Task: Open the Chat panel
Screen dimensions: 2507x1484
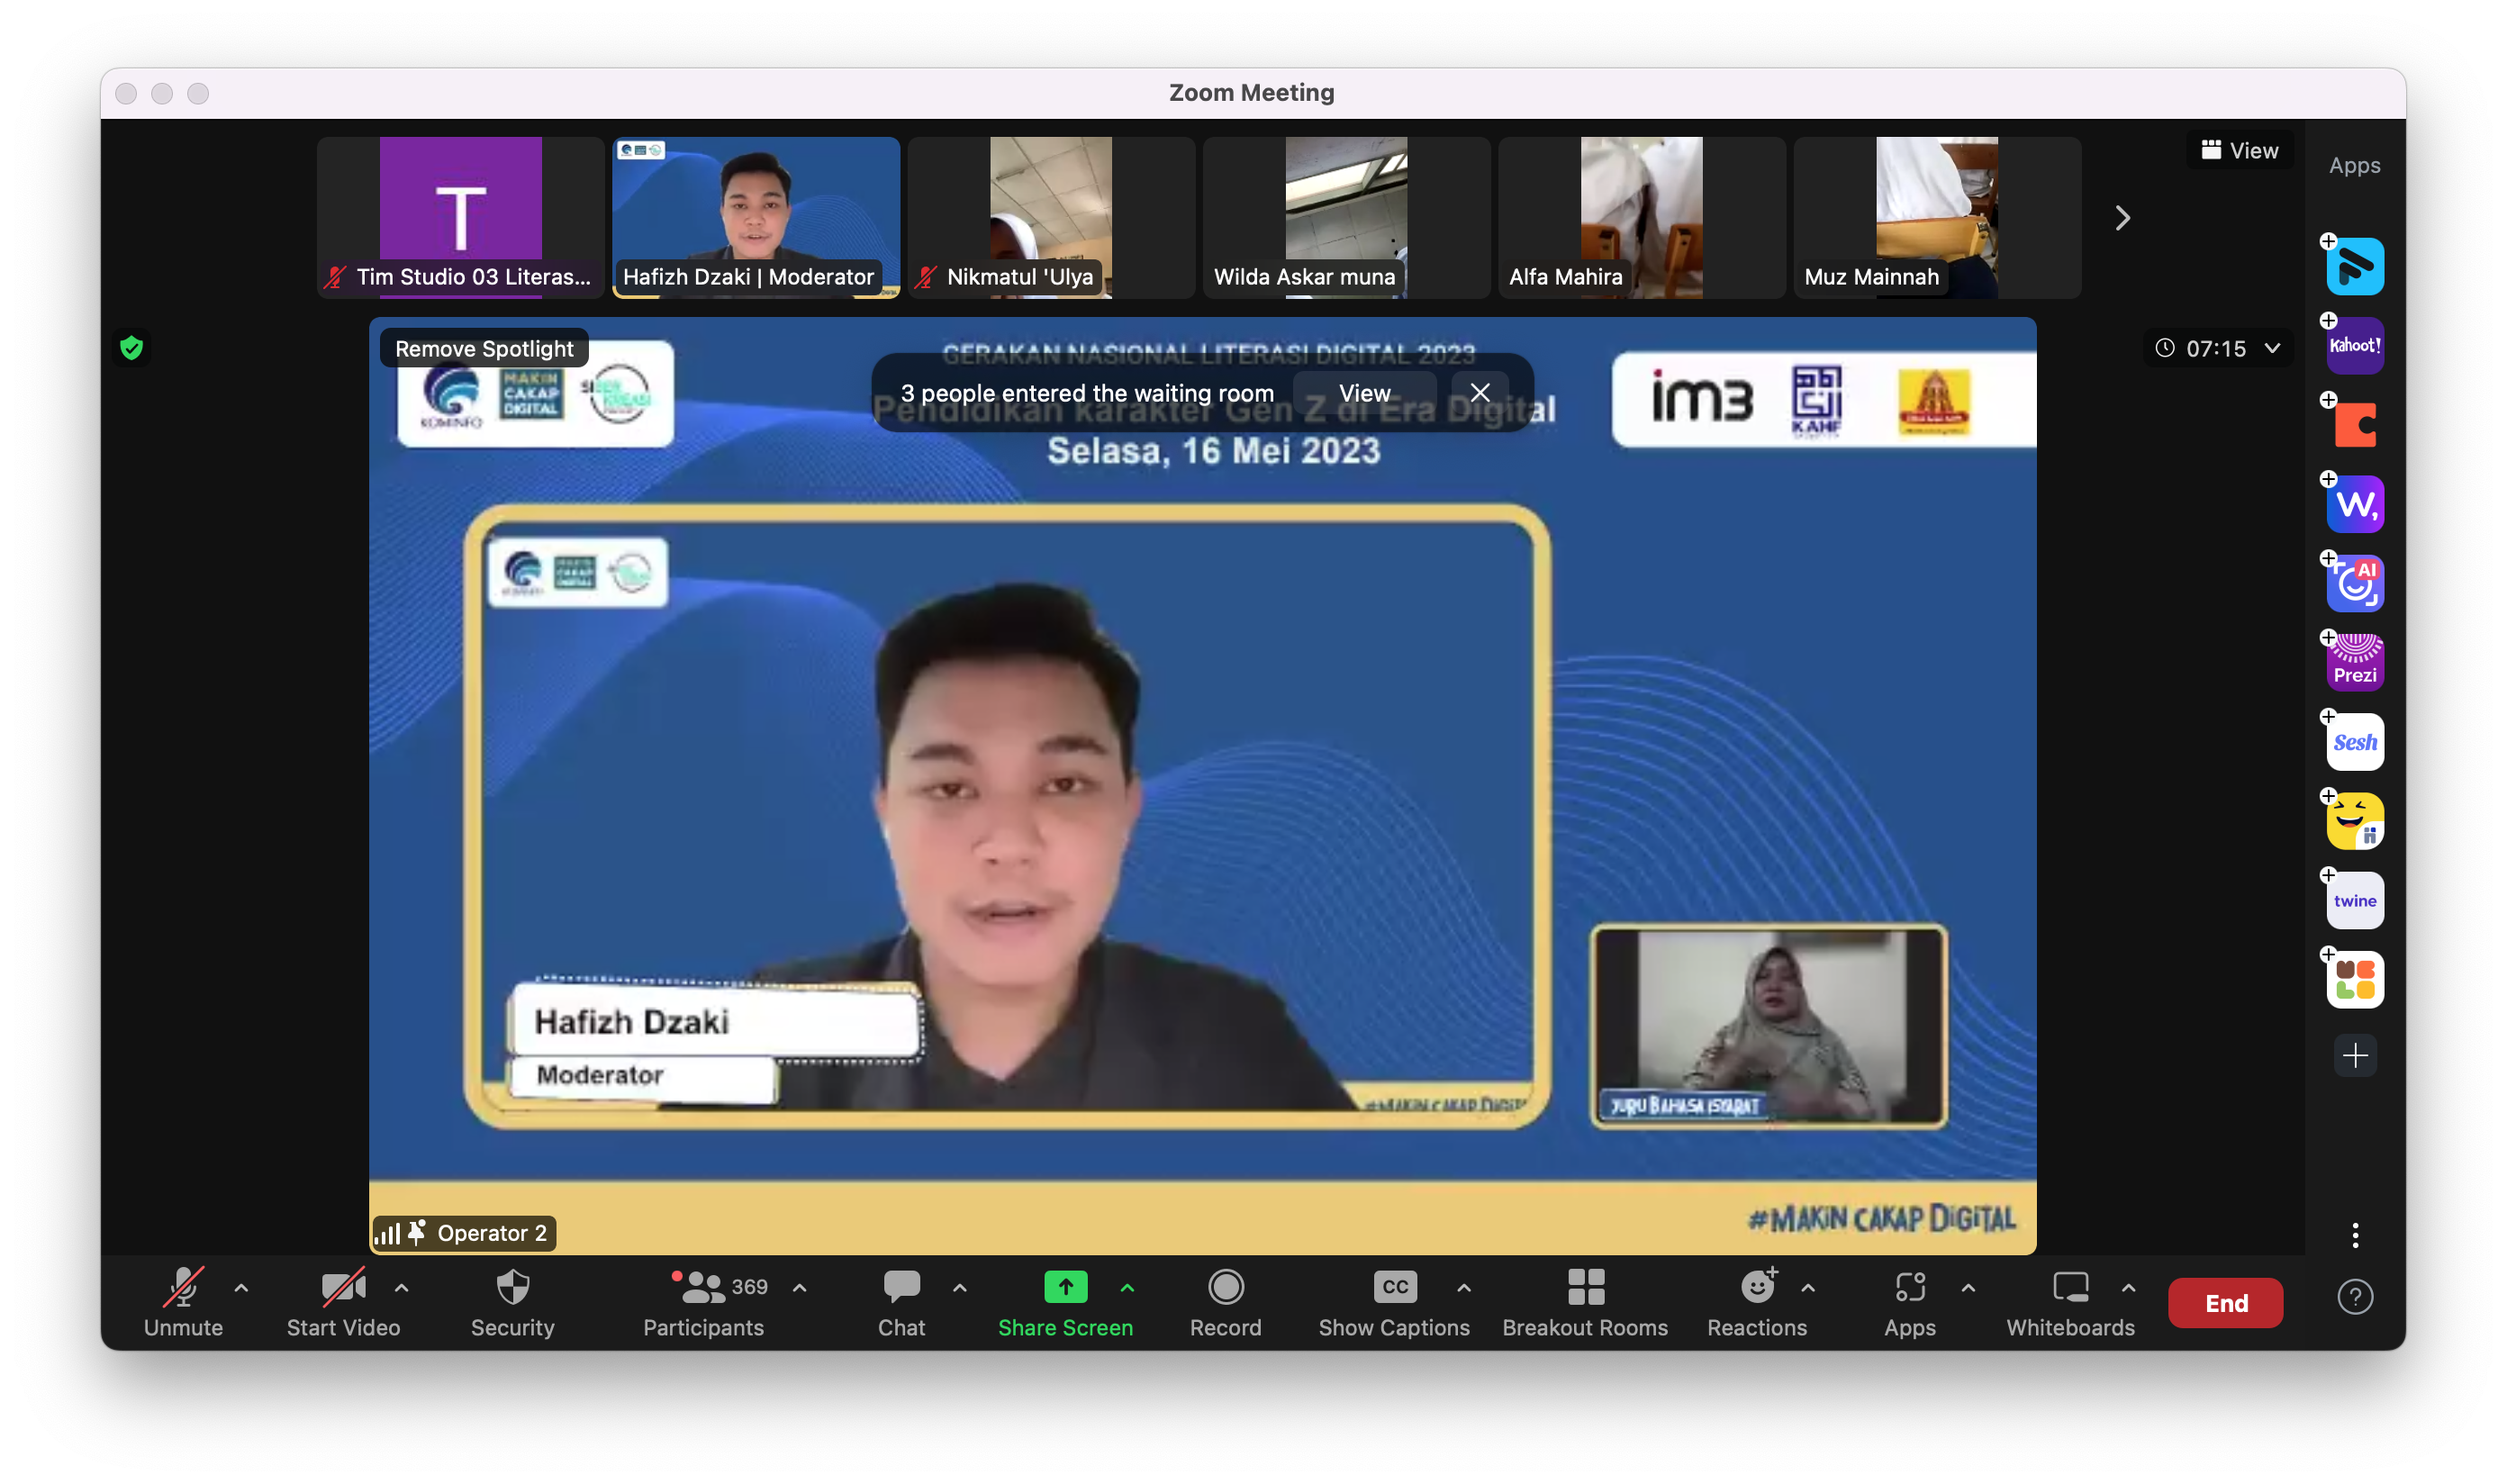Action: click(901, 1303)
